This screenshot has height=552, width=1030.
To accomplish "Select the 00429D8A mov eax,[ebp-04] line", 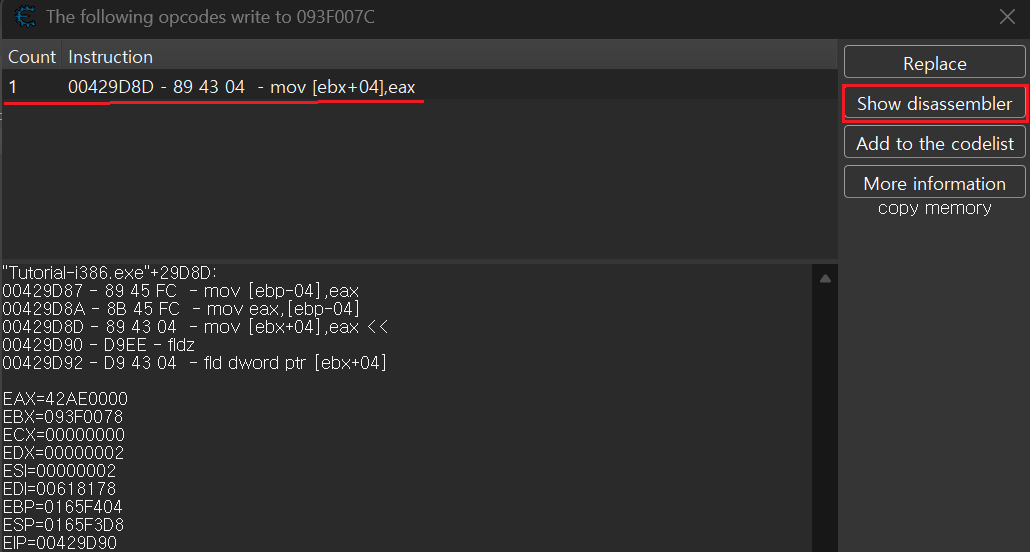I will pos(180,309).
